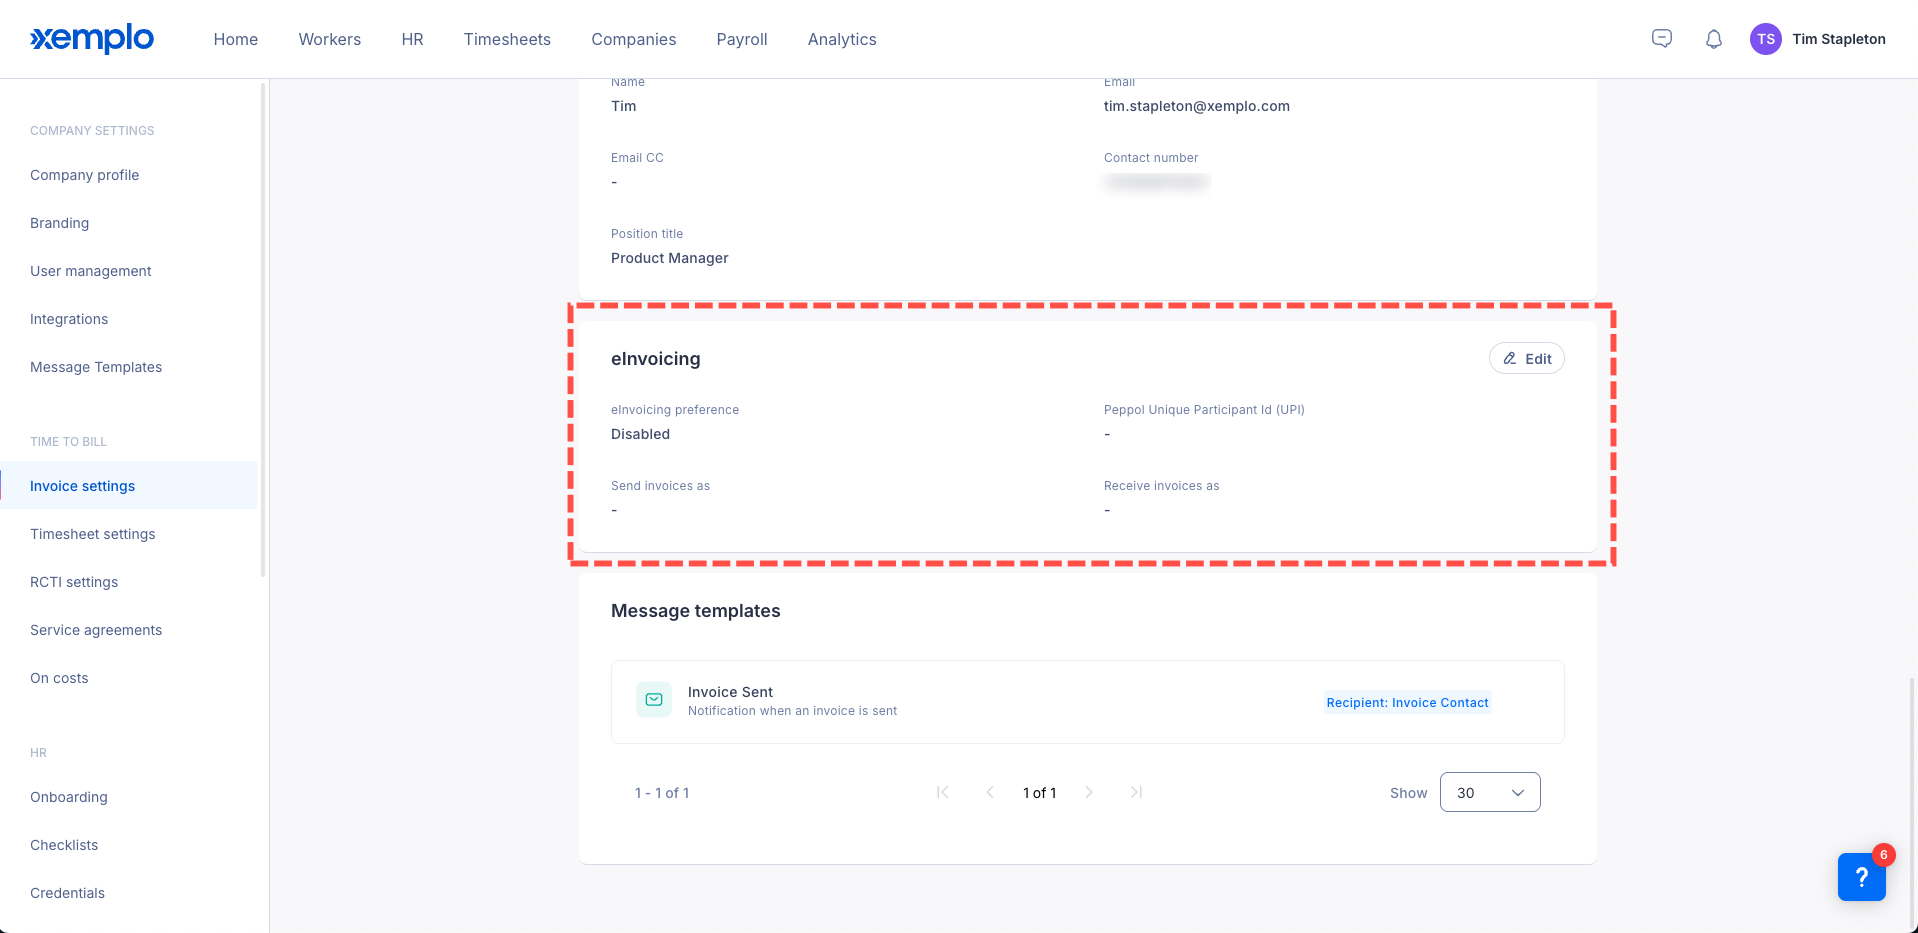1918x933 pixels.
Task: Open RCTI settings in the sidebar
Action: (74, 582)
